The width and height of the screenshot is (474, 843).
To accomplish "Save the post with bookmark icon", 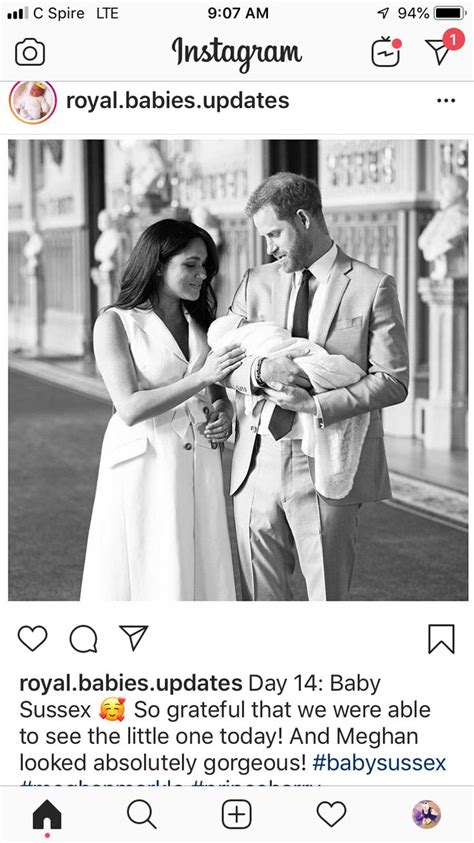I will pyautogui.click(x=441, y=639).
